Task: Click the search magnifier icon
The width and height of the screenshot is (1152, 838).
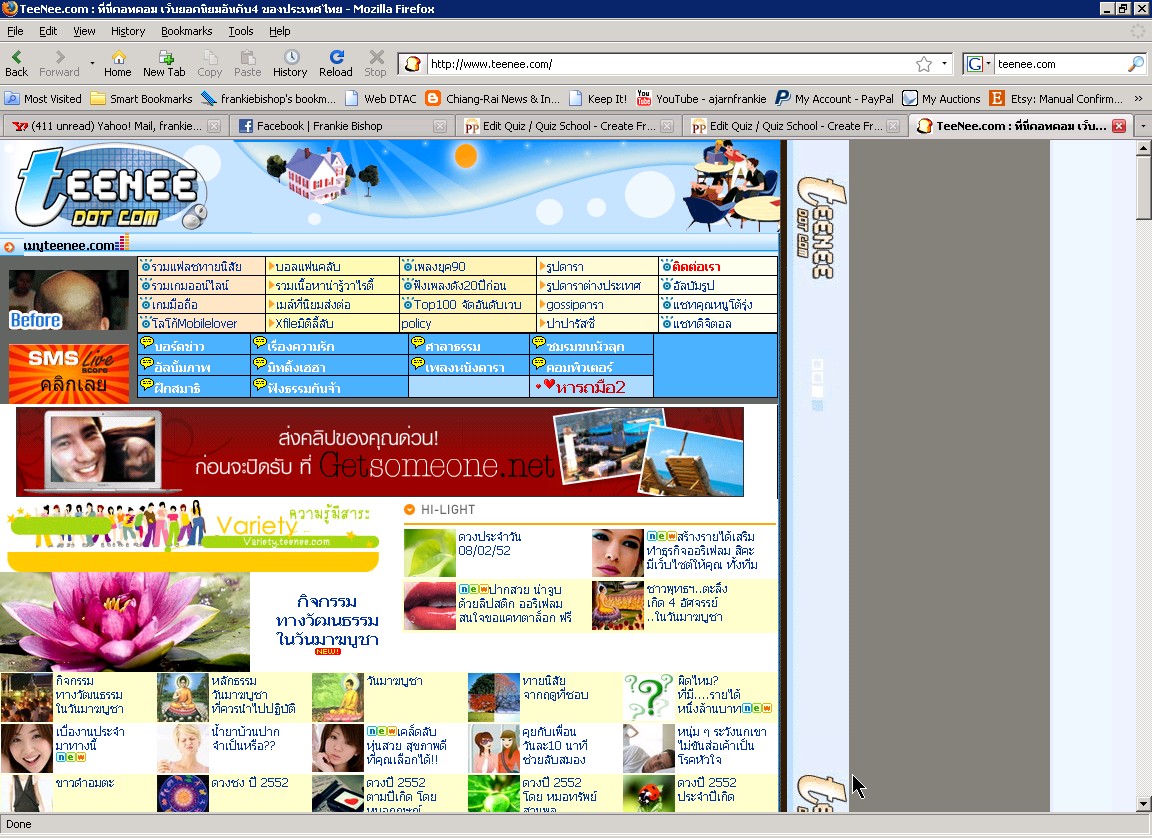Action: 1135,64
